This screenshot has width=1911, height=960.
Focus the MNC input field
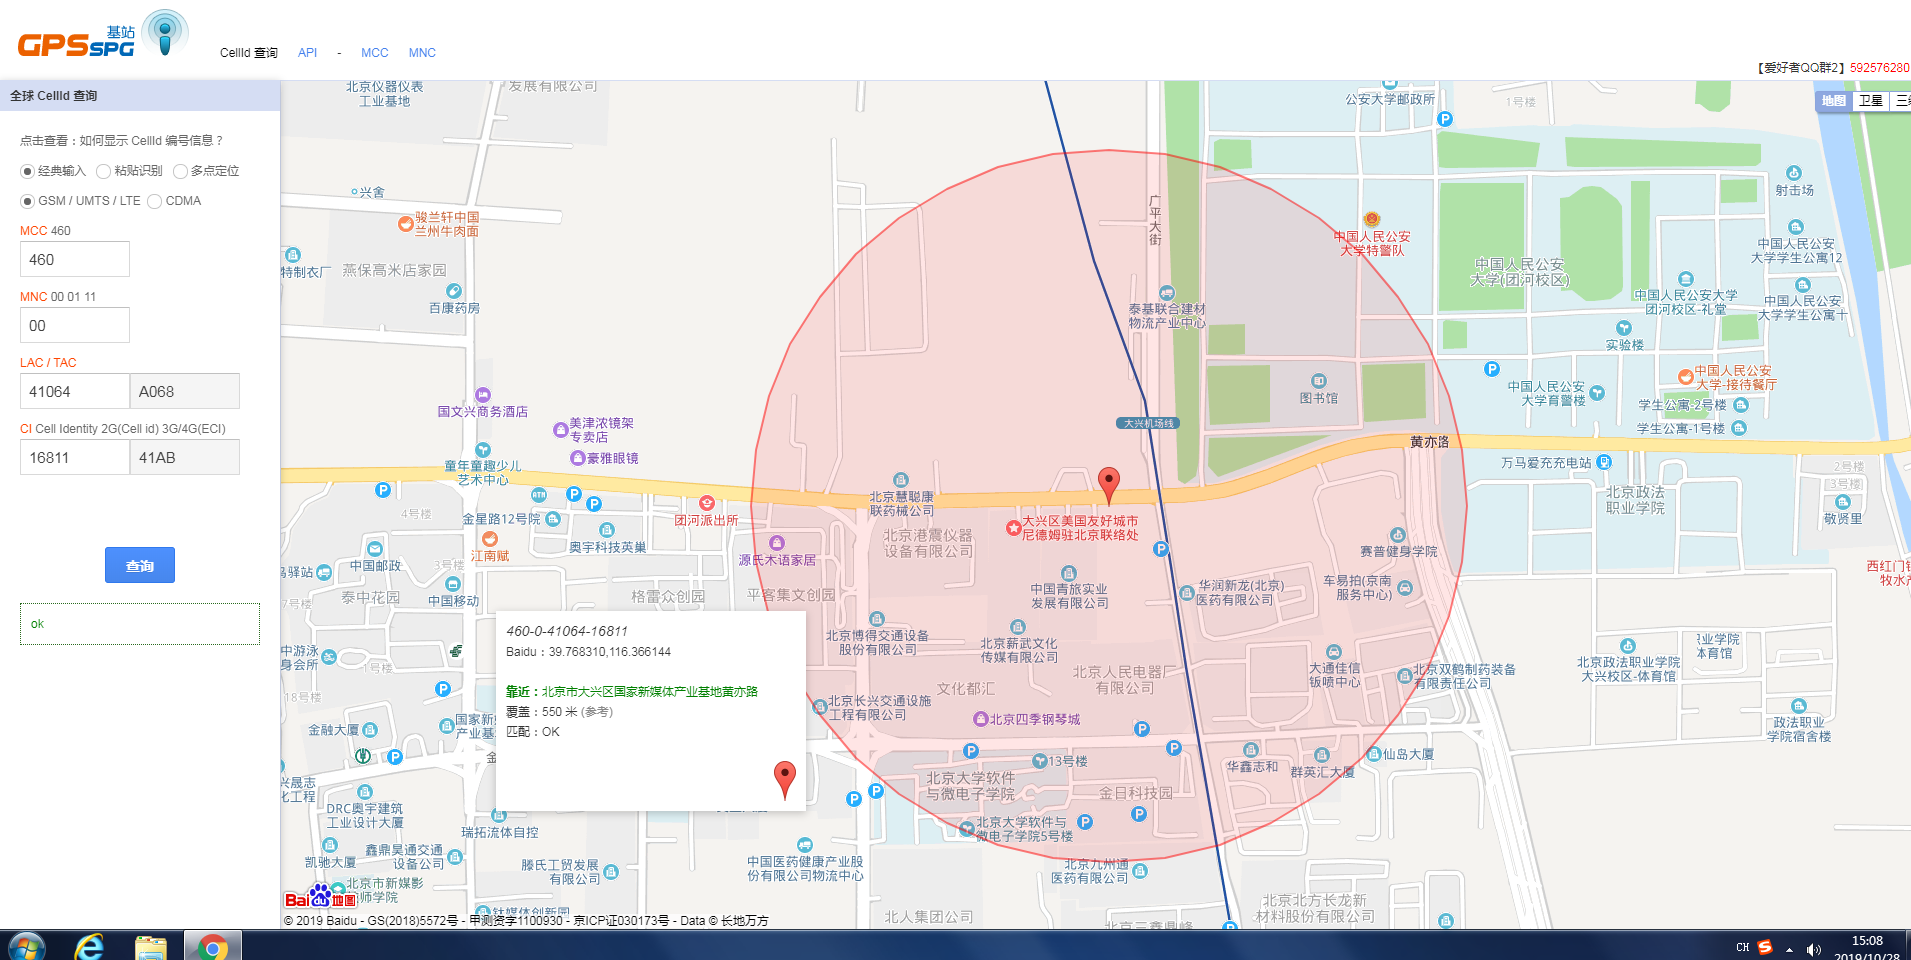pos(75,325)
